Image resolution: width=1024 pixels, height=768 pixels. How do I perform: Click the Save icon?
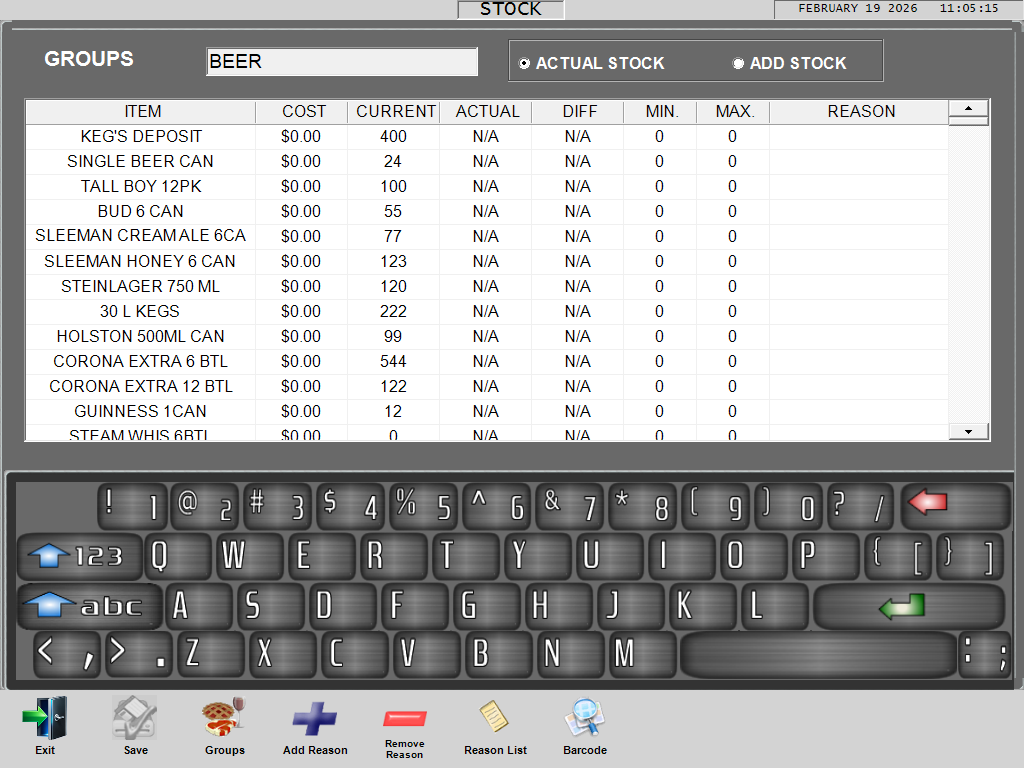tap(134, 718)
